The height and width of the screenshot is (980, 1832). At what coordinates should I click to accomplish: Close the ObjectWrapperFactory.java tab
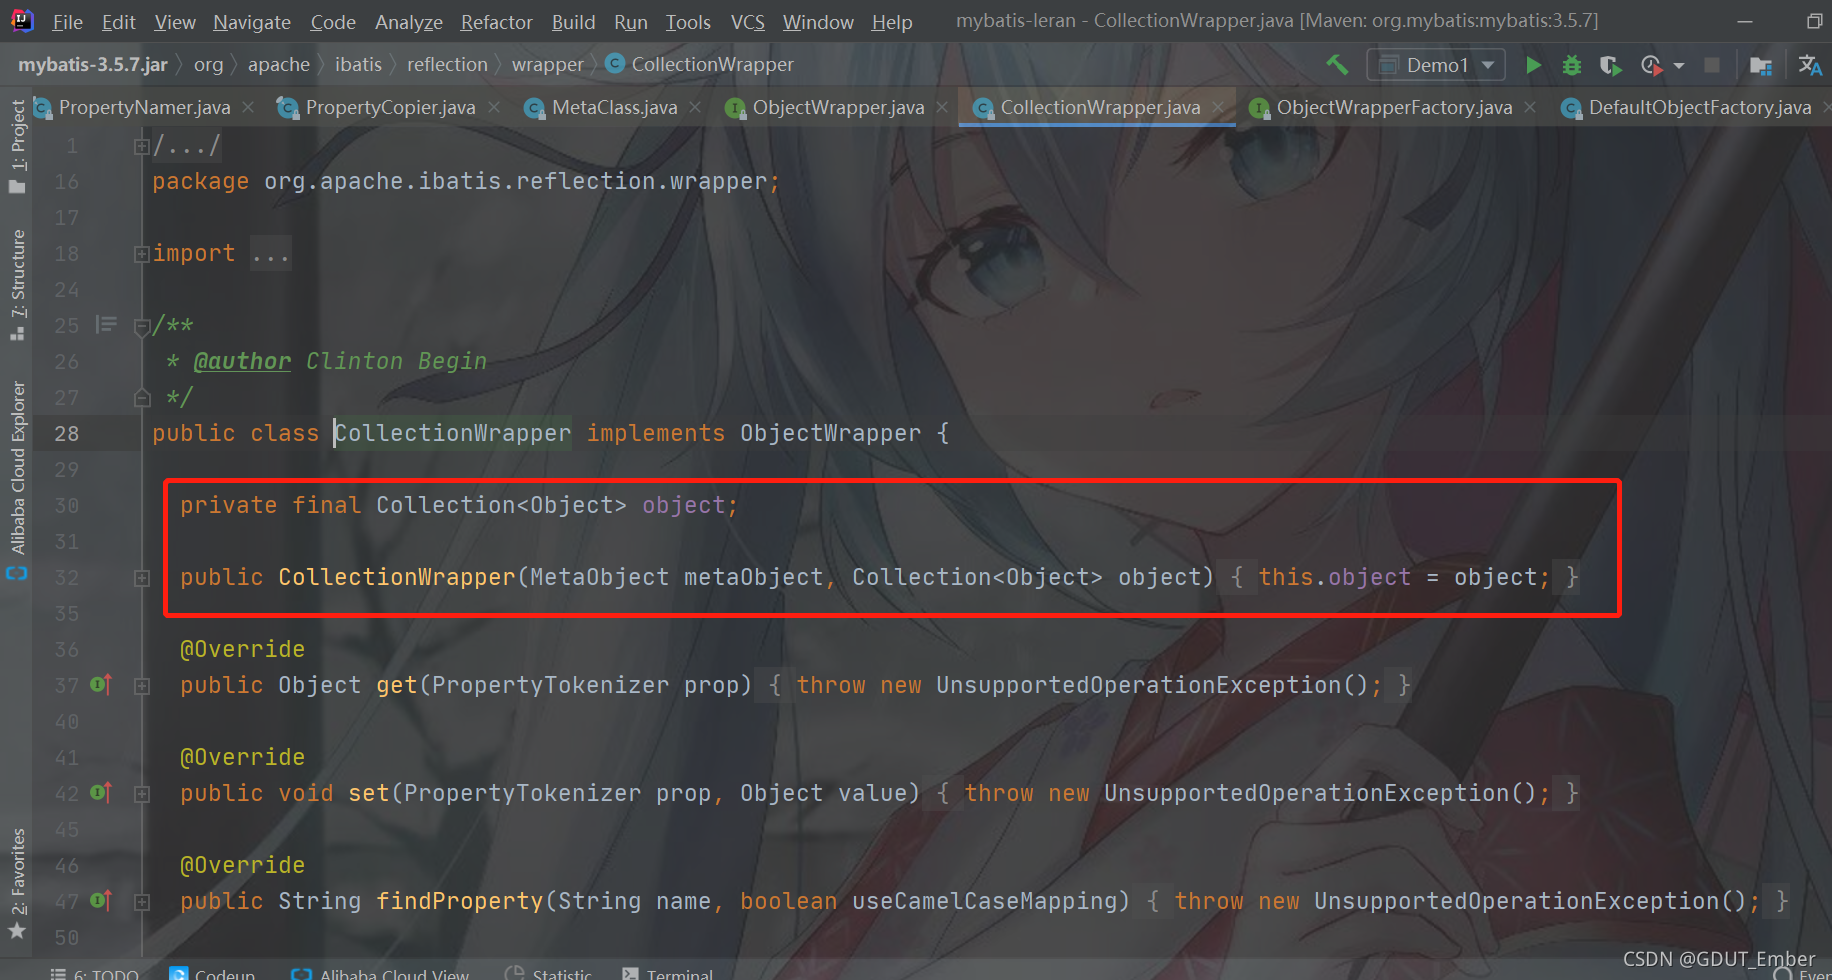[1530, 107]
